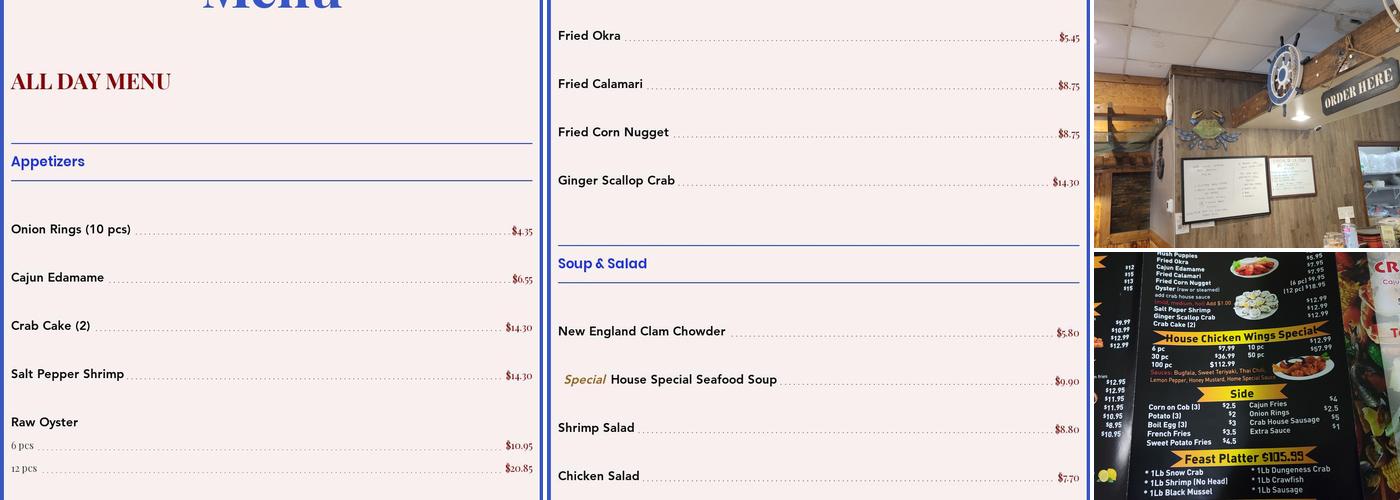Select the Appetizers section heading
The width and height of the screenshot is (1400, 500).
[x=48, y=162]
